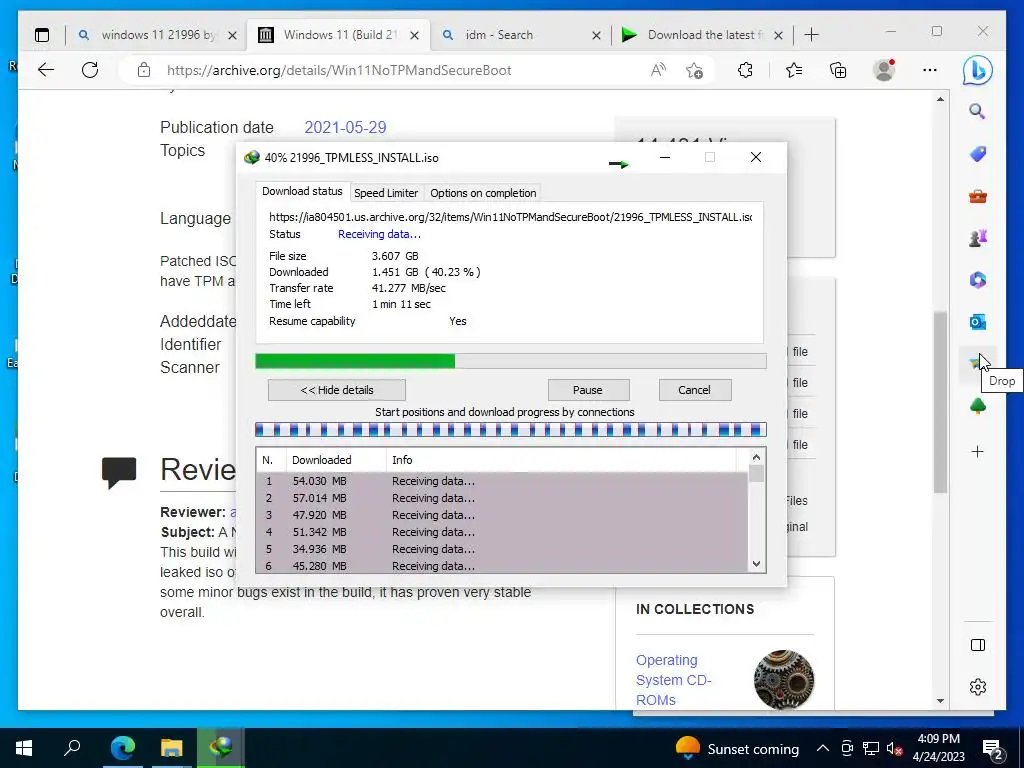Viewport: 1024px width, 768px height.
Task: Switch to idm - Search tab
Action: (500, 35)
